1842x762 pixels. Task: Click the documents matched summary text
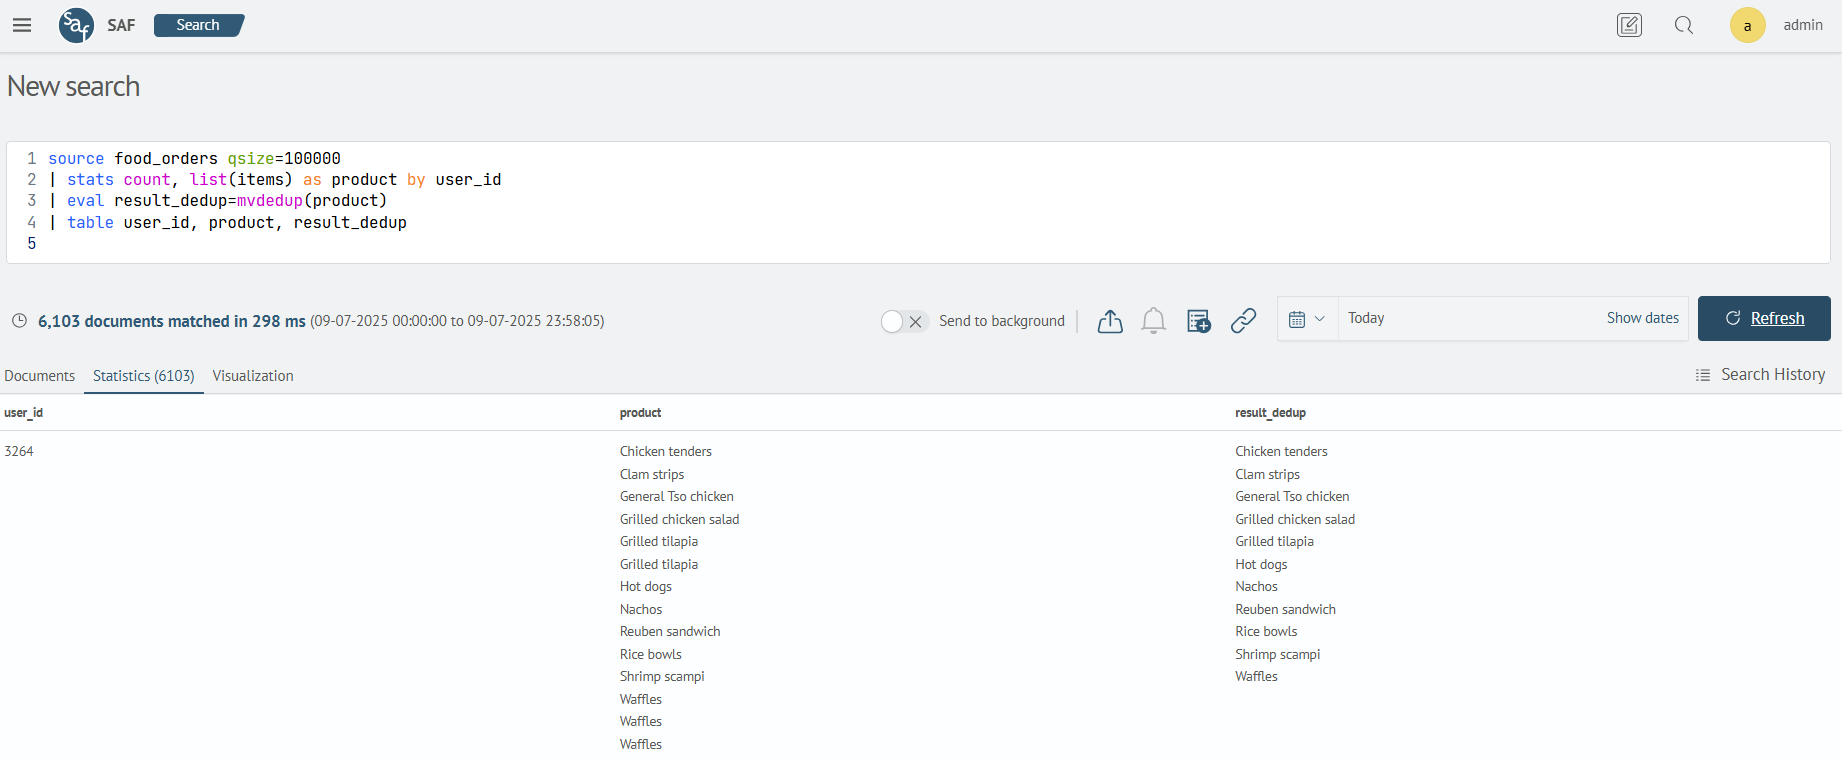(172, 321)
